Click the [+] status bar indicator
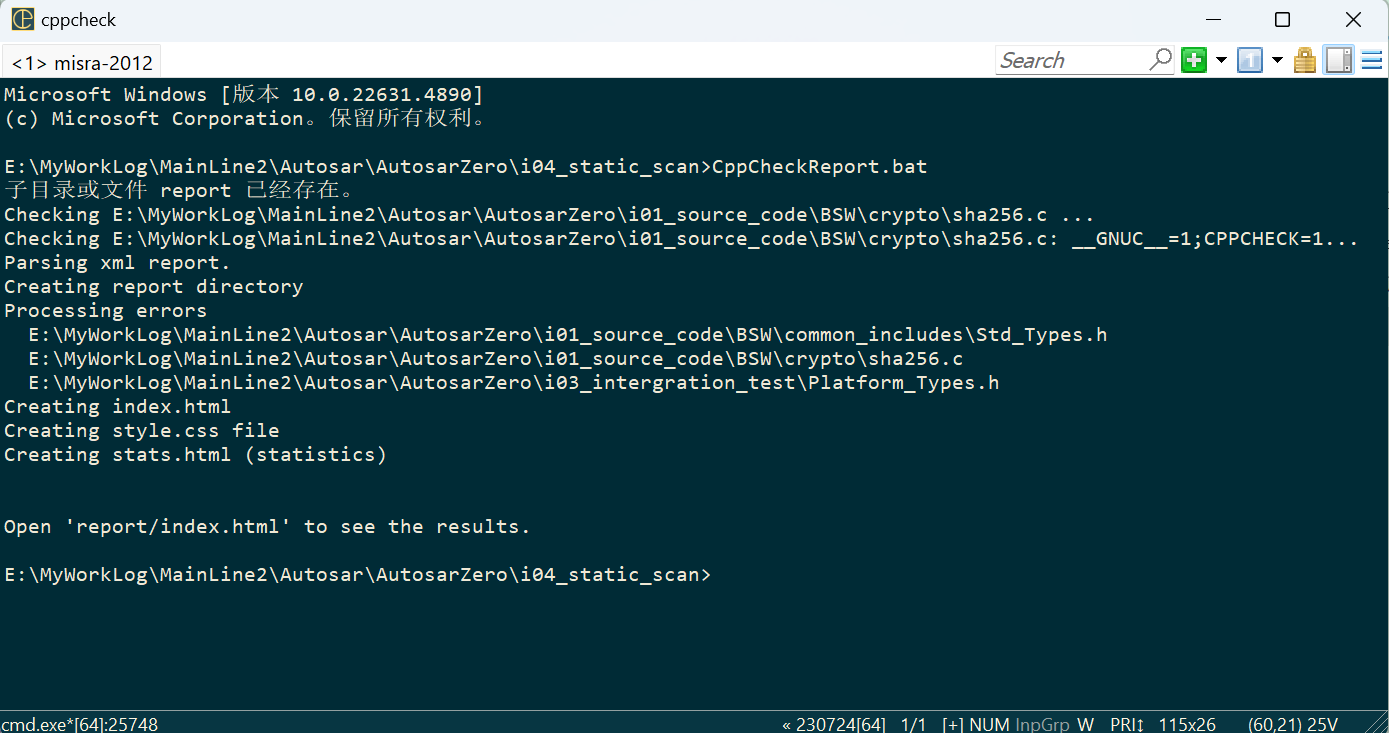The width and height of the screenshot is (1389, 733). (x=953, y=724)
